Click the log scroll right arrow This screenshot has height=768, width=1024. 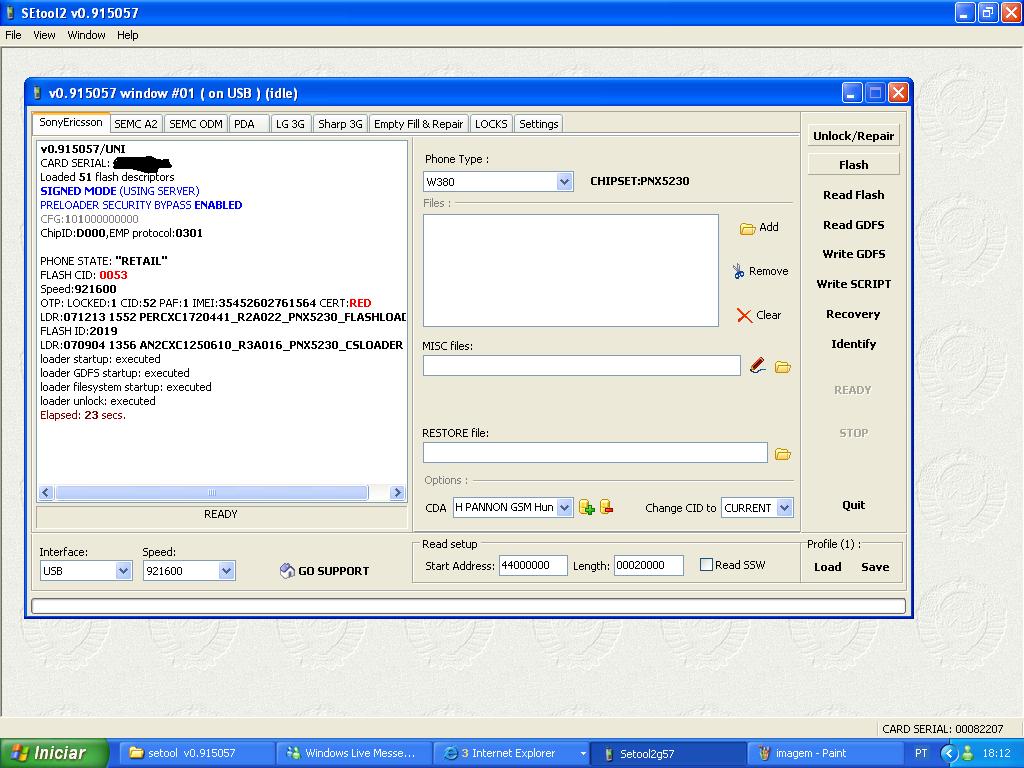pyautogui.click(x=397, y=492)
